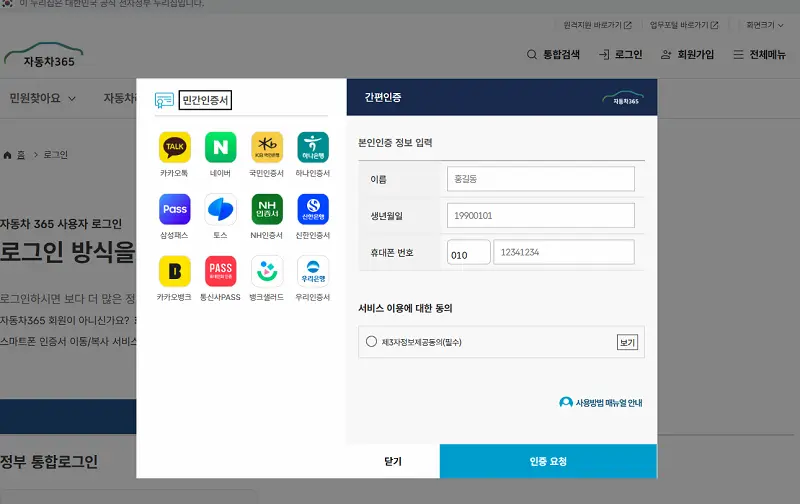
Task: Open the 원격지원 바로가기 link
Action: (597, 25)
